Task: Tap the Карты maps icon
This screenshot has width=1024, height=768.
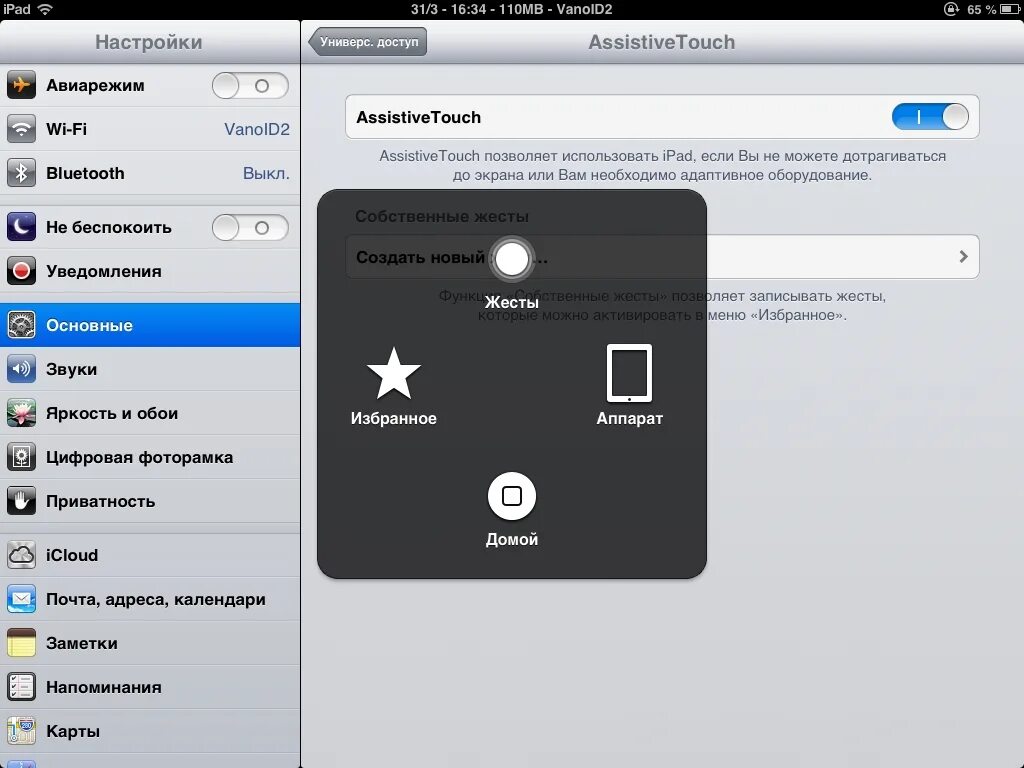Action: pos(21,731)
